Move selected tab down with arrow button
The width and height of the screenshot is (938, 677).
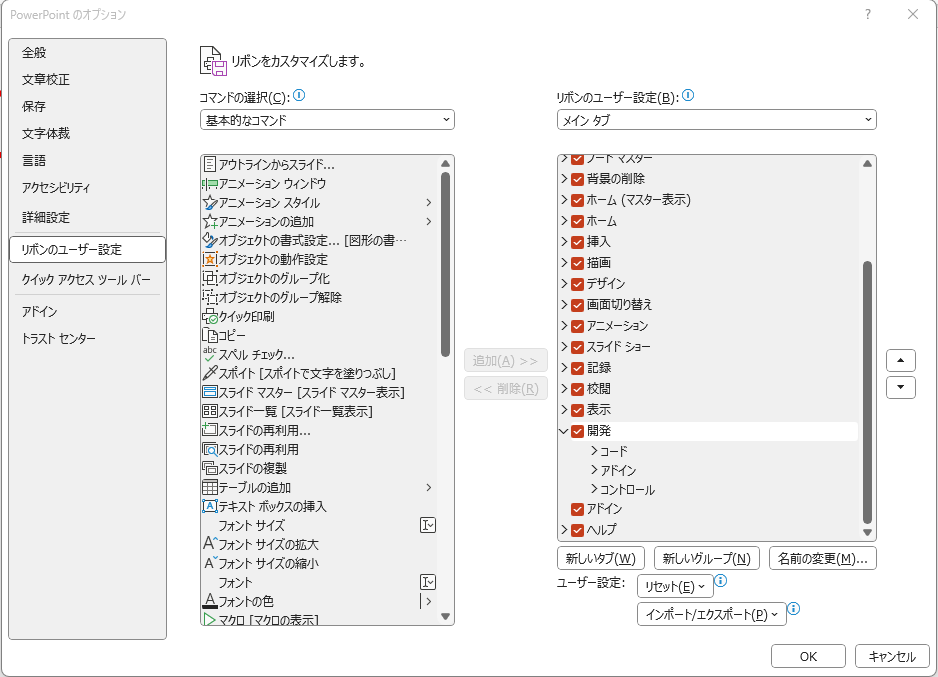coord(900,388)
